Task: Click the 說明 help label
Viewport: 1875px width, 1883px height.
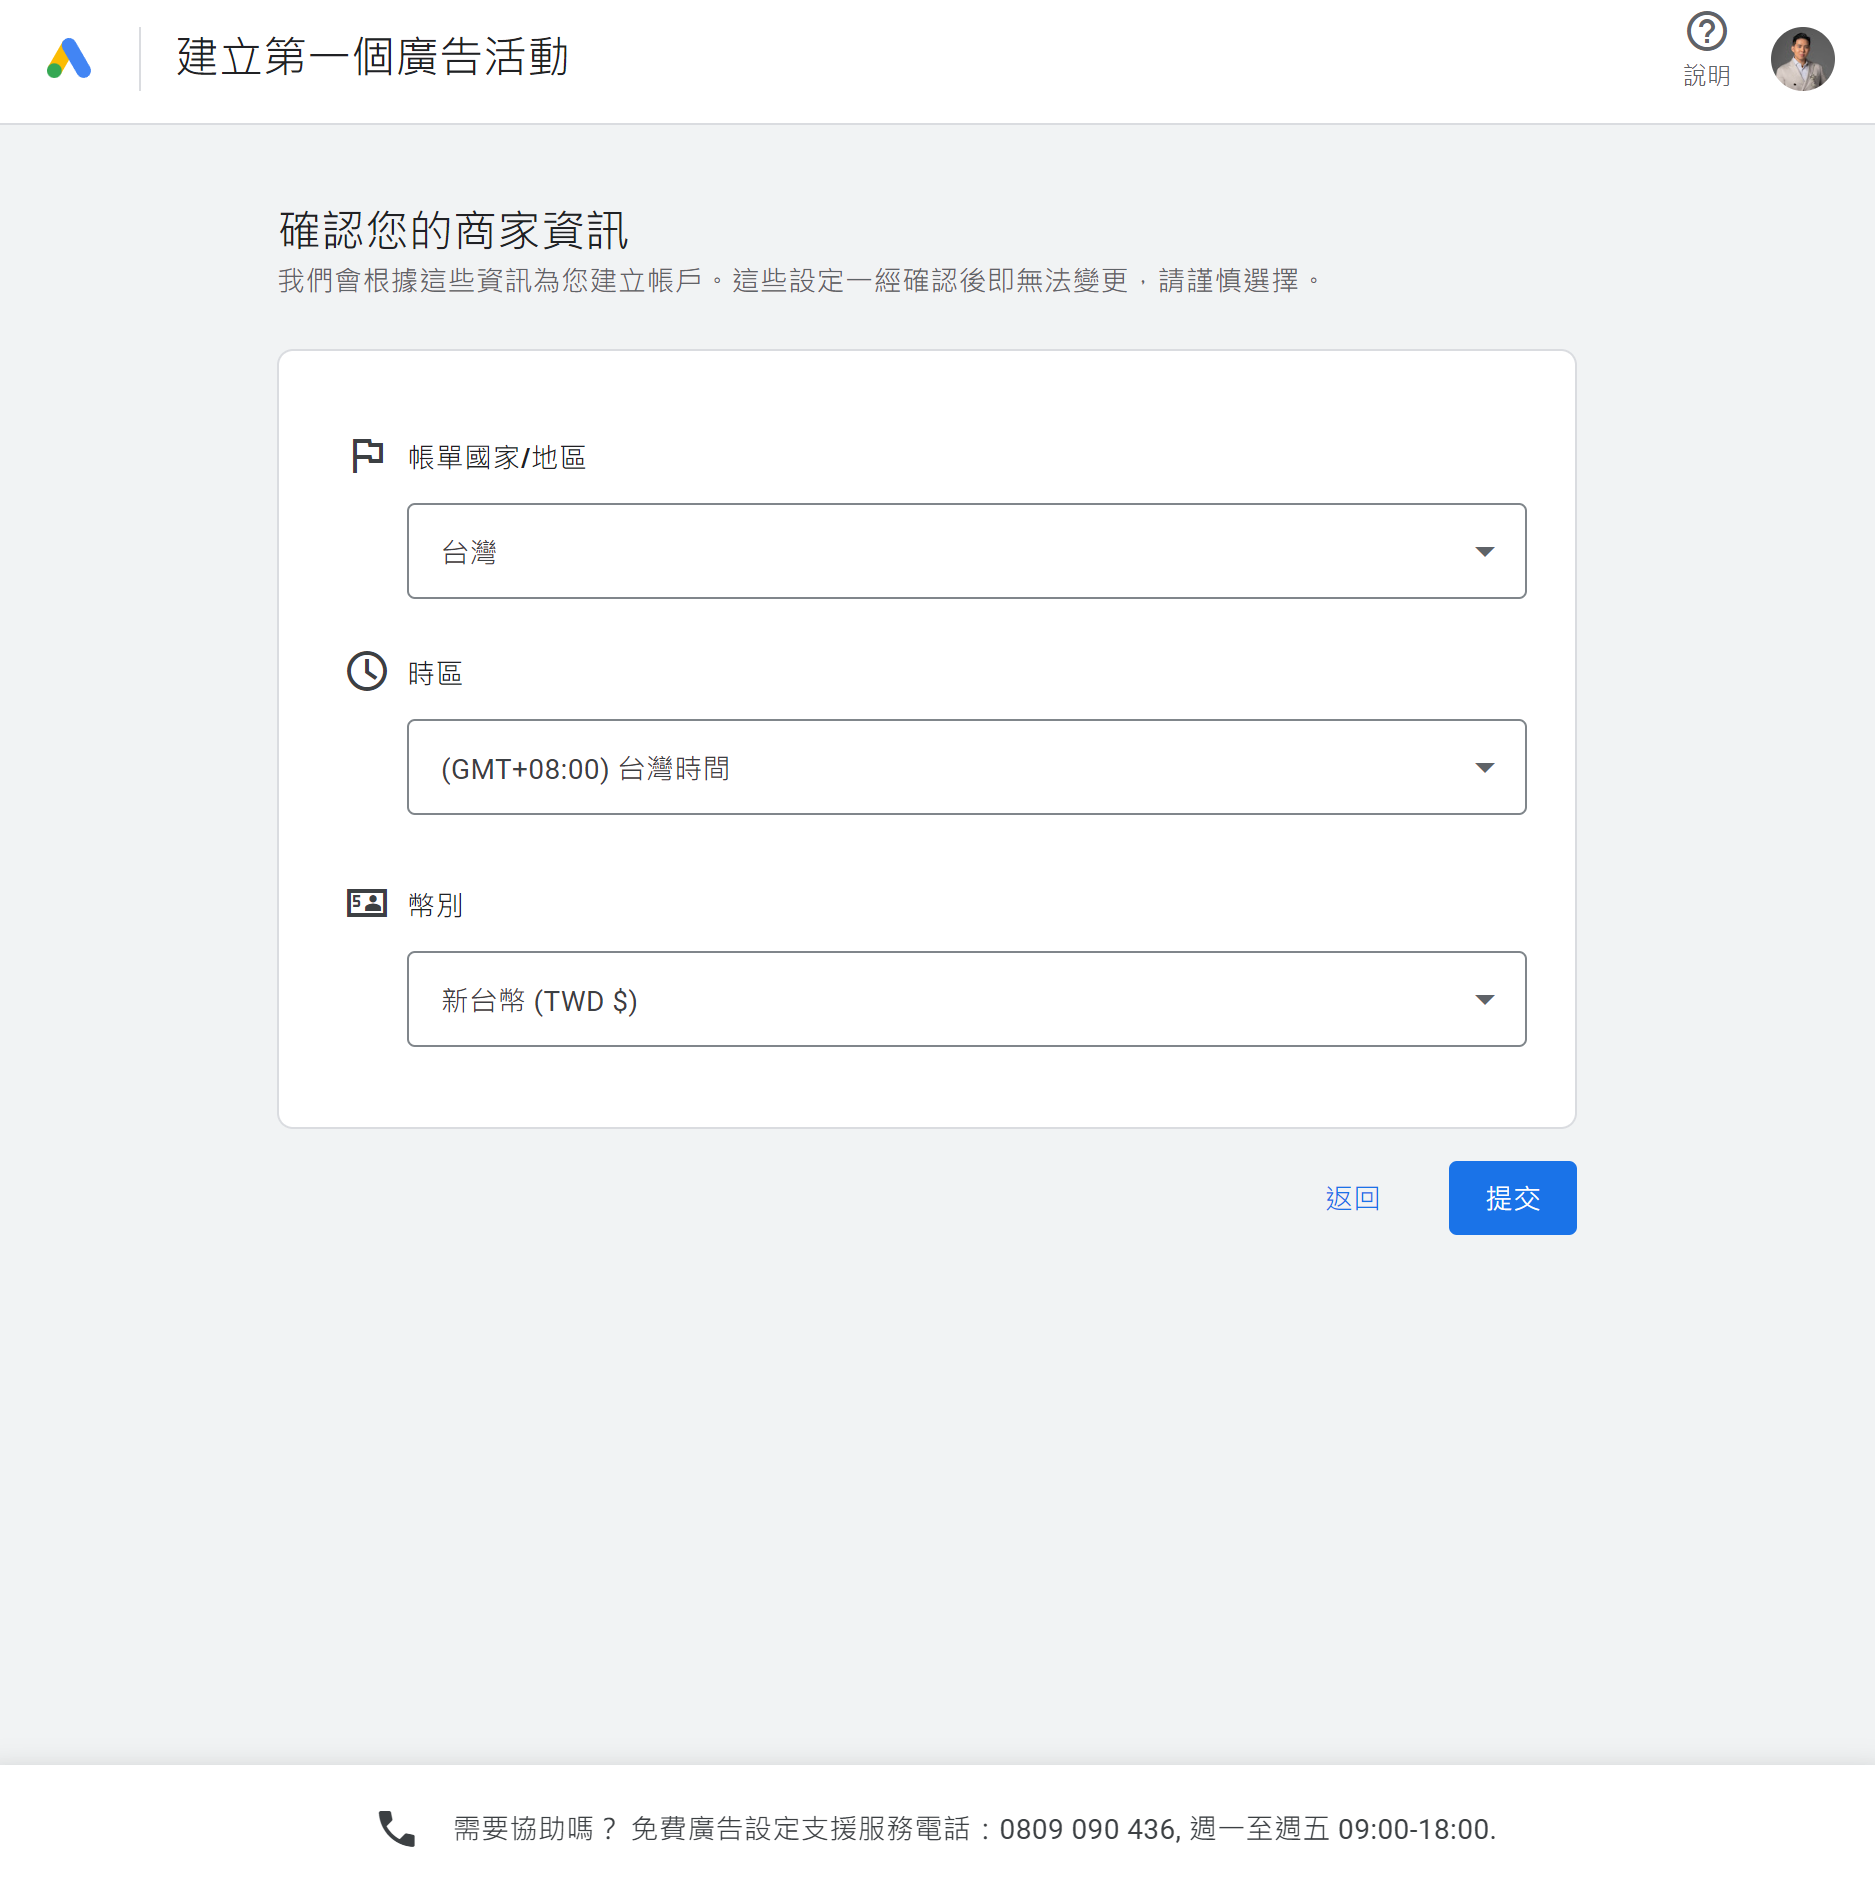Action: 1706,76
